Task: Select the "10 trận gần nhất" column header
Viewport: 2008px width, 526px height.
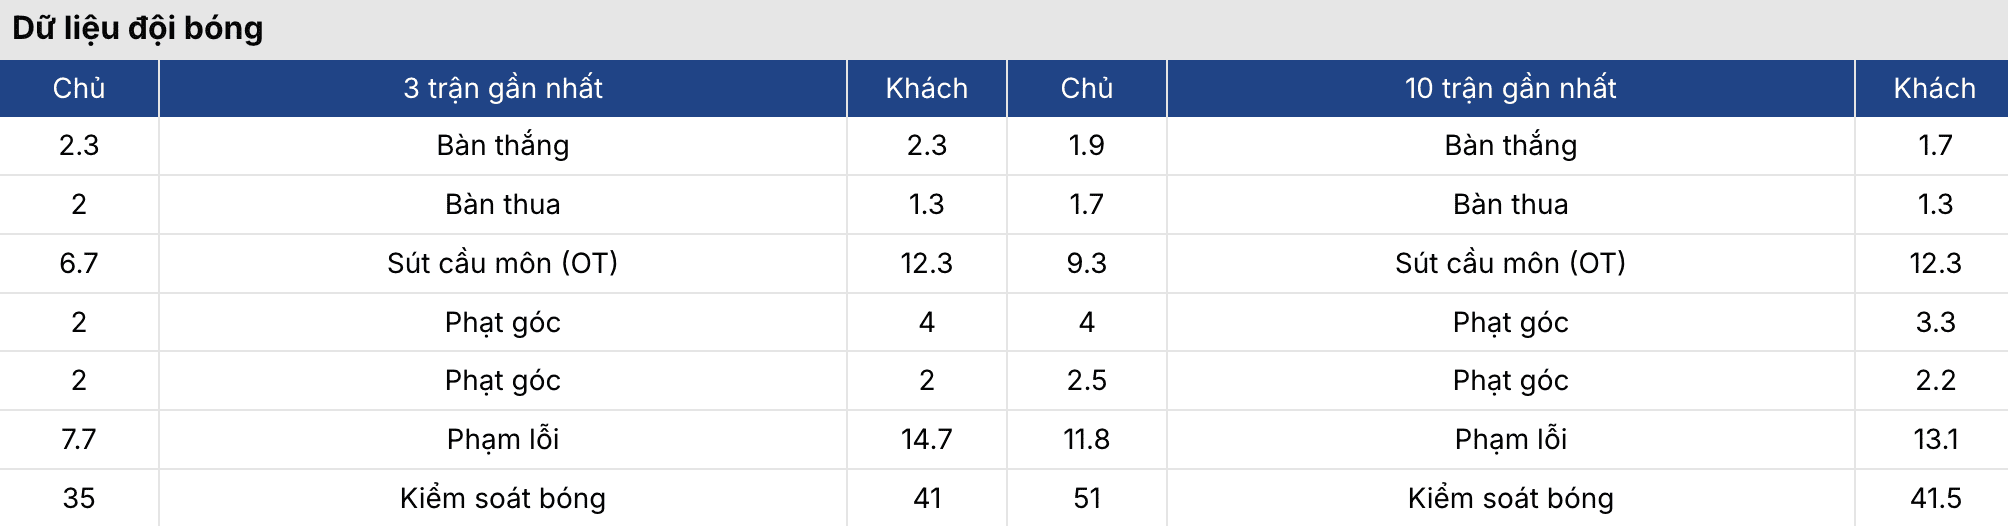Action: click(1510, 88)
